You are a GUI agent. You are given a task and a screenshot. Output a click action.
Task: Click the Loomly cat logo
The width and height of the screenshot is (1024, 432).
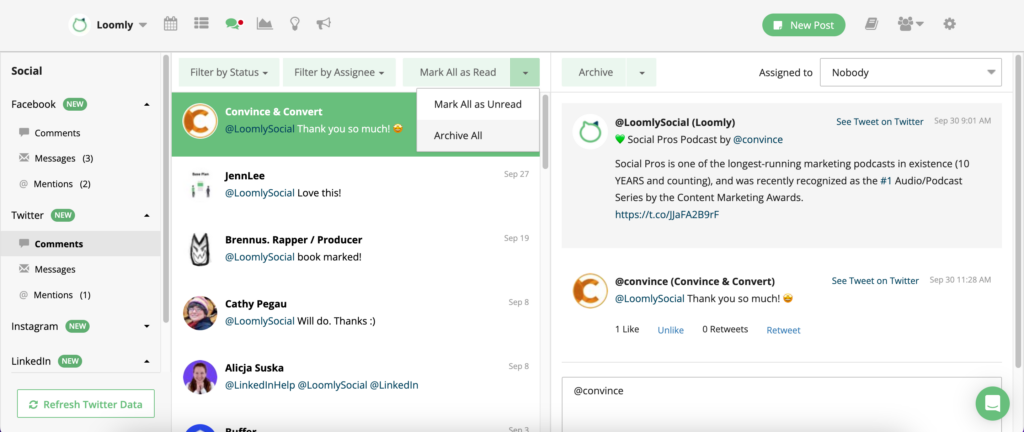pyautogui.click(x=80, y=25)
